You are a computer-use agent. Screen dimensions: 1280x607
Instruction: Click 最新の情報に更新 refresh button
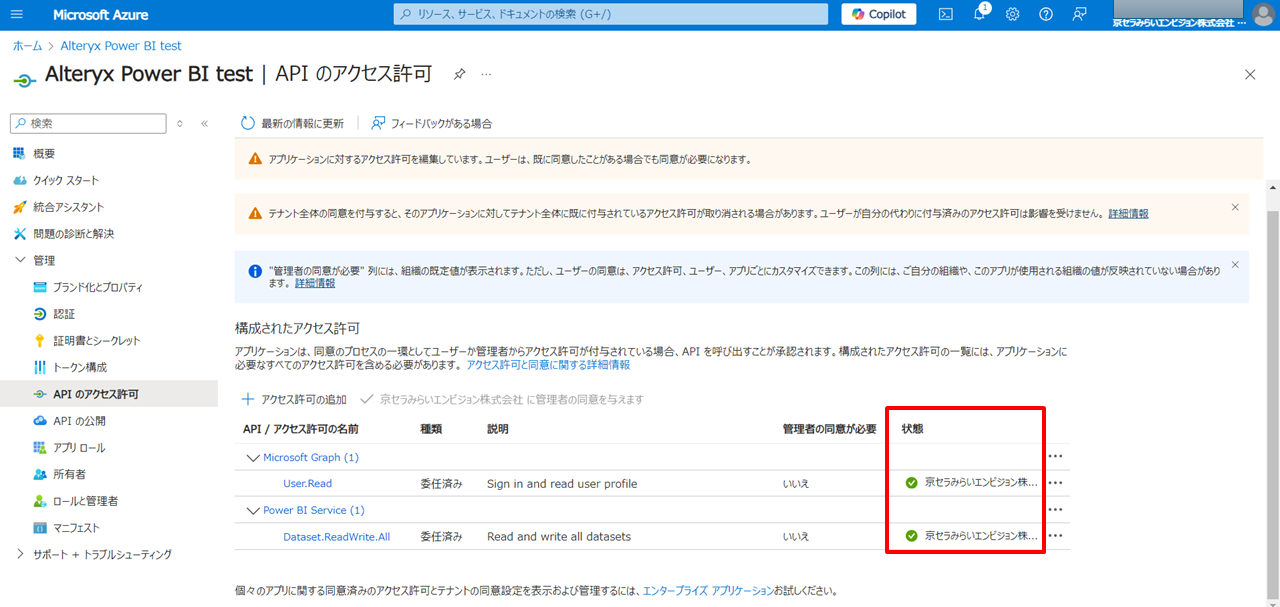tap(292, 123)
